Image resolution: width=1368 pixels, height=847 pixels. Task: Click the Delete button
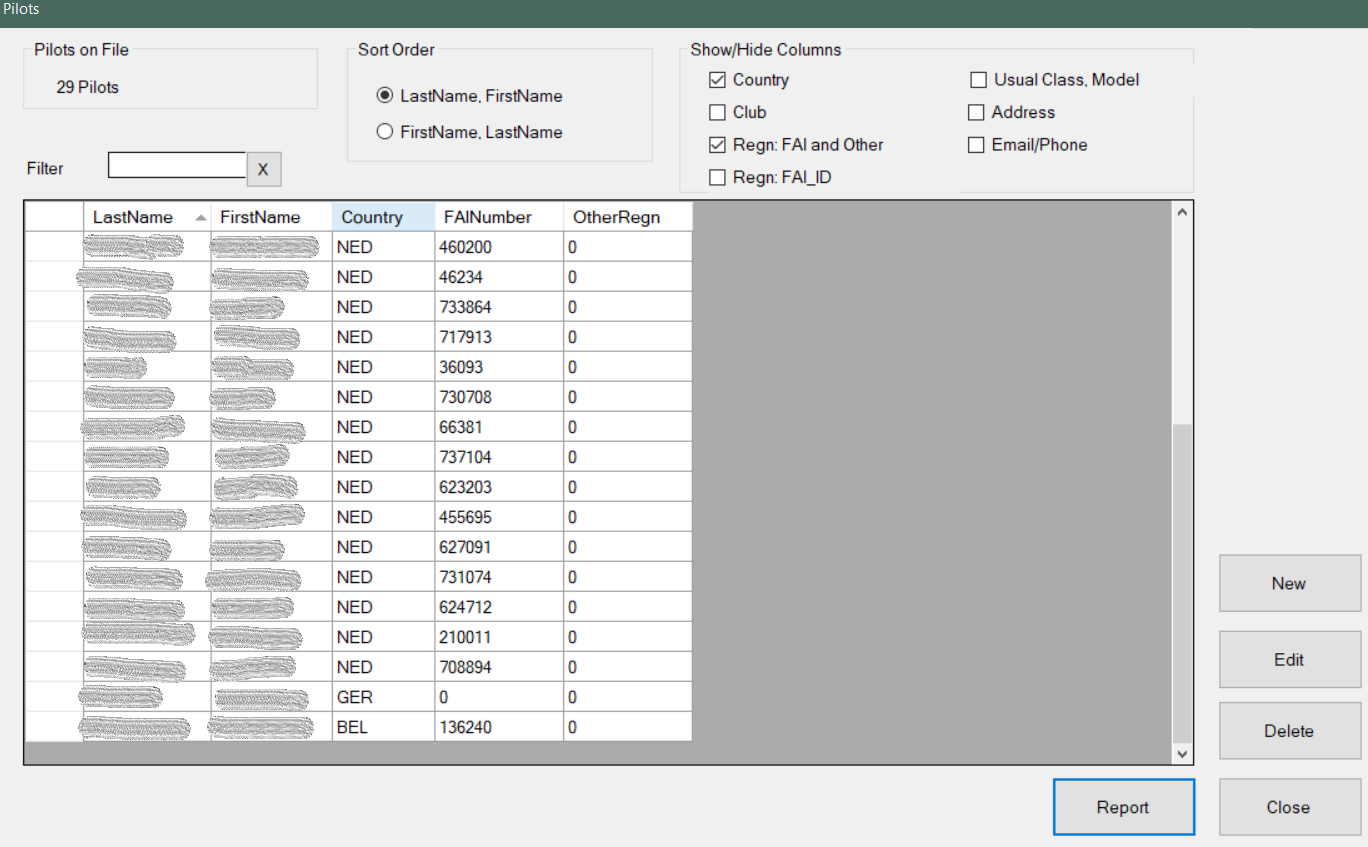(x=1289, y=731)
